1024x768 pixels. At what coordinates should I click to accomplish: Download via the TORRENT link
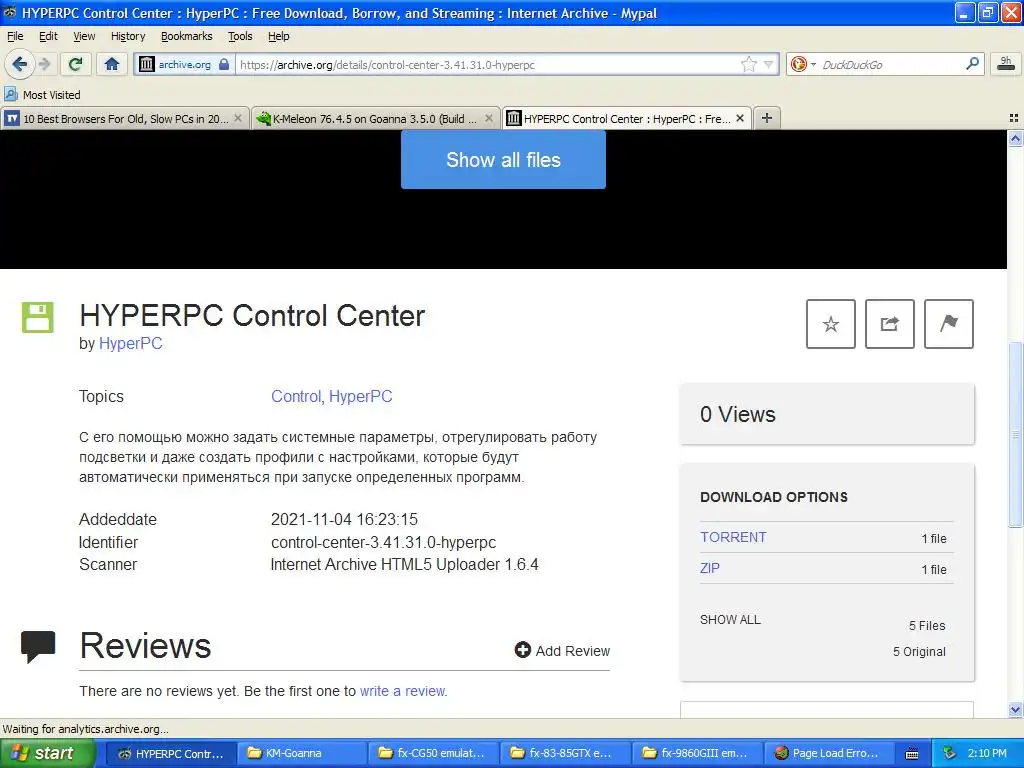pyautogui.click(x=733, y=537)
